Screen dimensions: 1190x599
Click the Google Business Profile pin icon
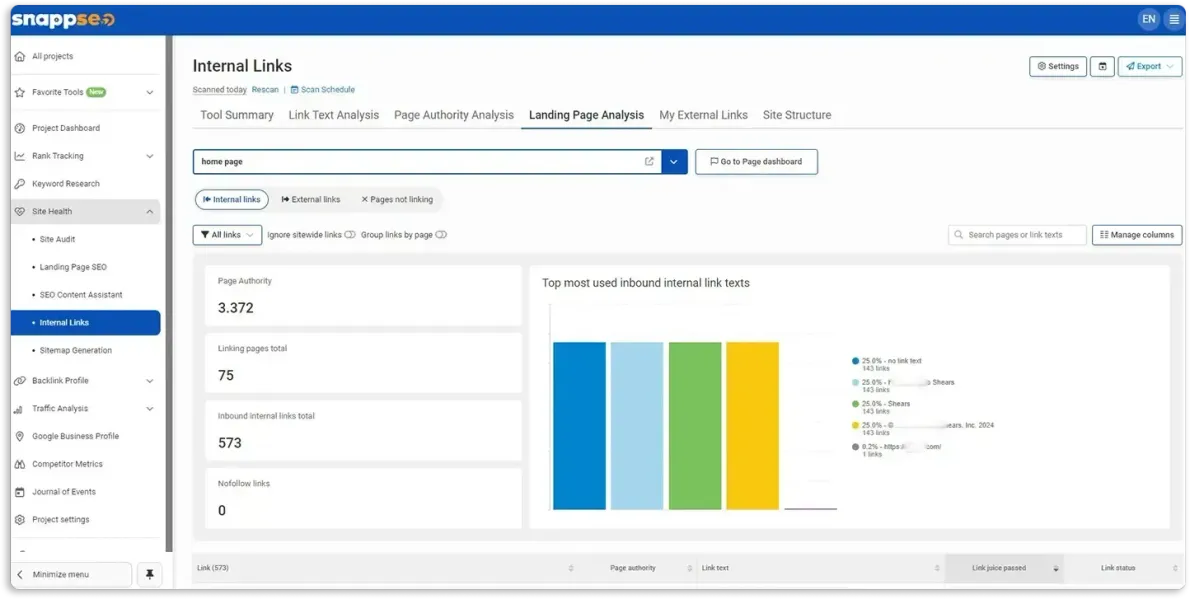[20, 437]
